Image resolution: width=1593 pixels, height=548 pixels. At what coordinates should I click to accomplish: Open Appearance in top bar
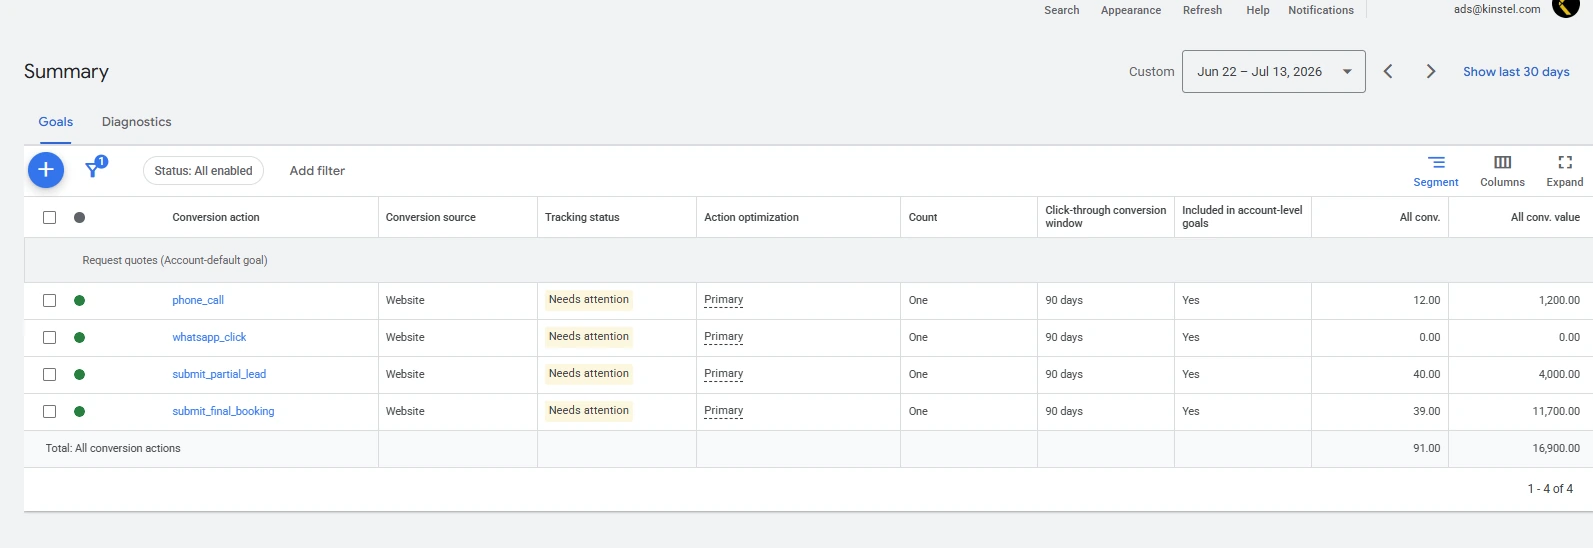[x=1131, y=10]
